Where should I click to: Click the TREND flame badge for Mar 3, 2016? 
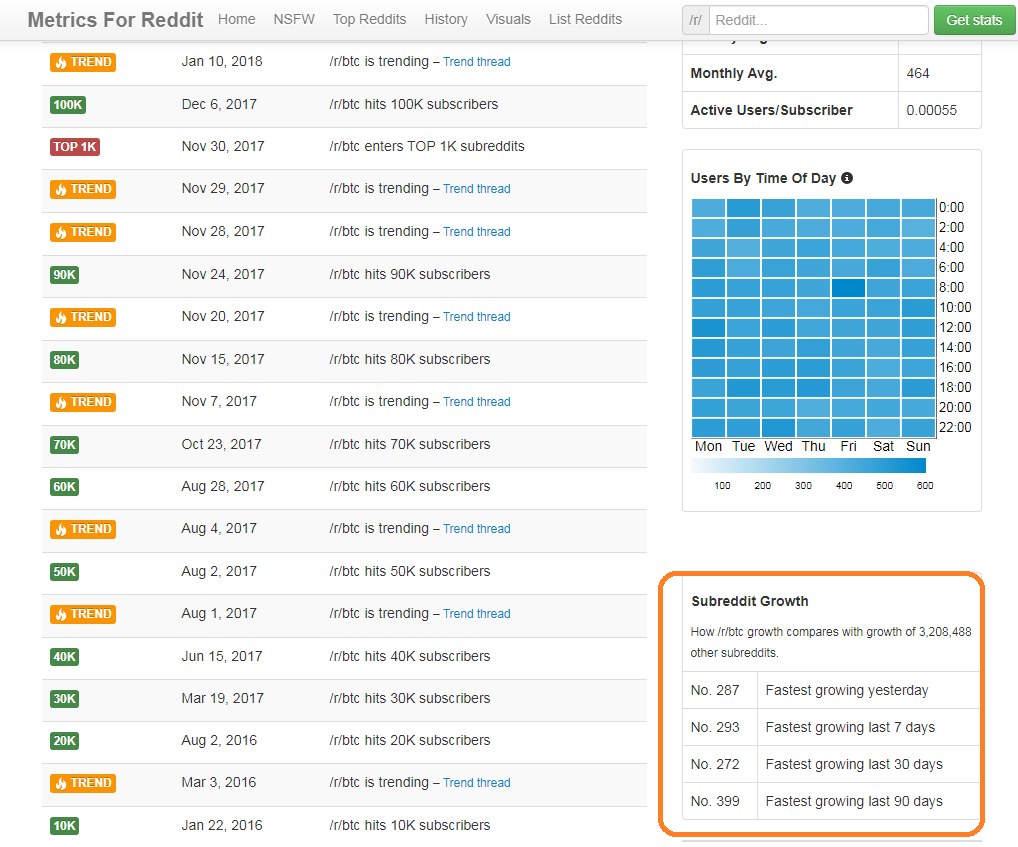(x=82, y=783)
